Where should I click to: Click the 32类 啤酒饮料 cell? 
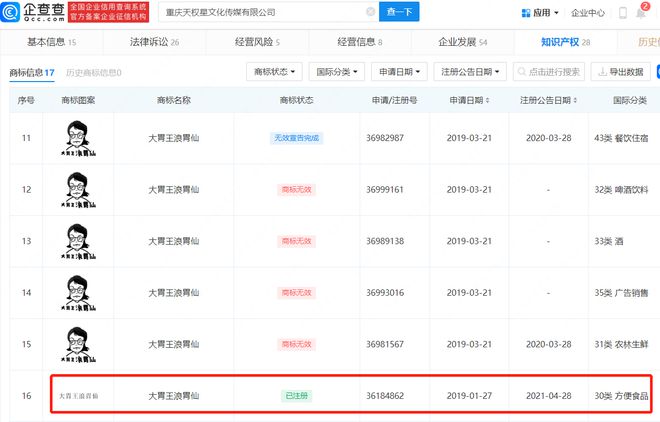point(621,190)
